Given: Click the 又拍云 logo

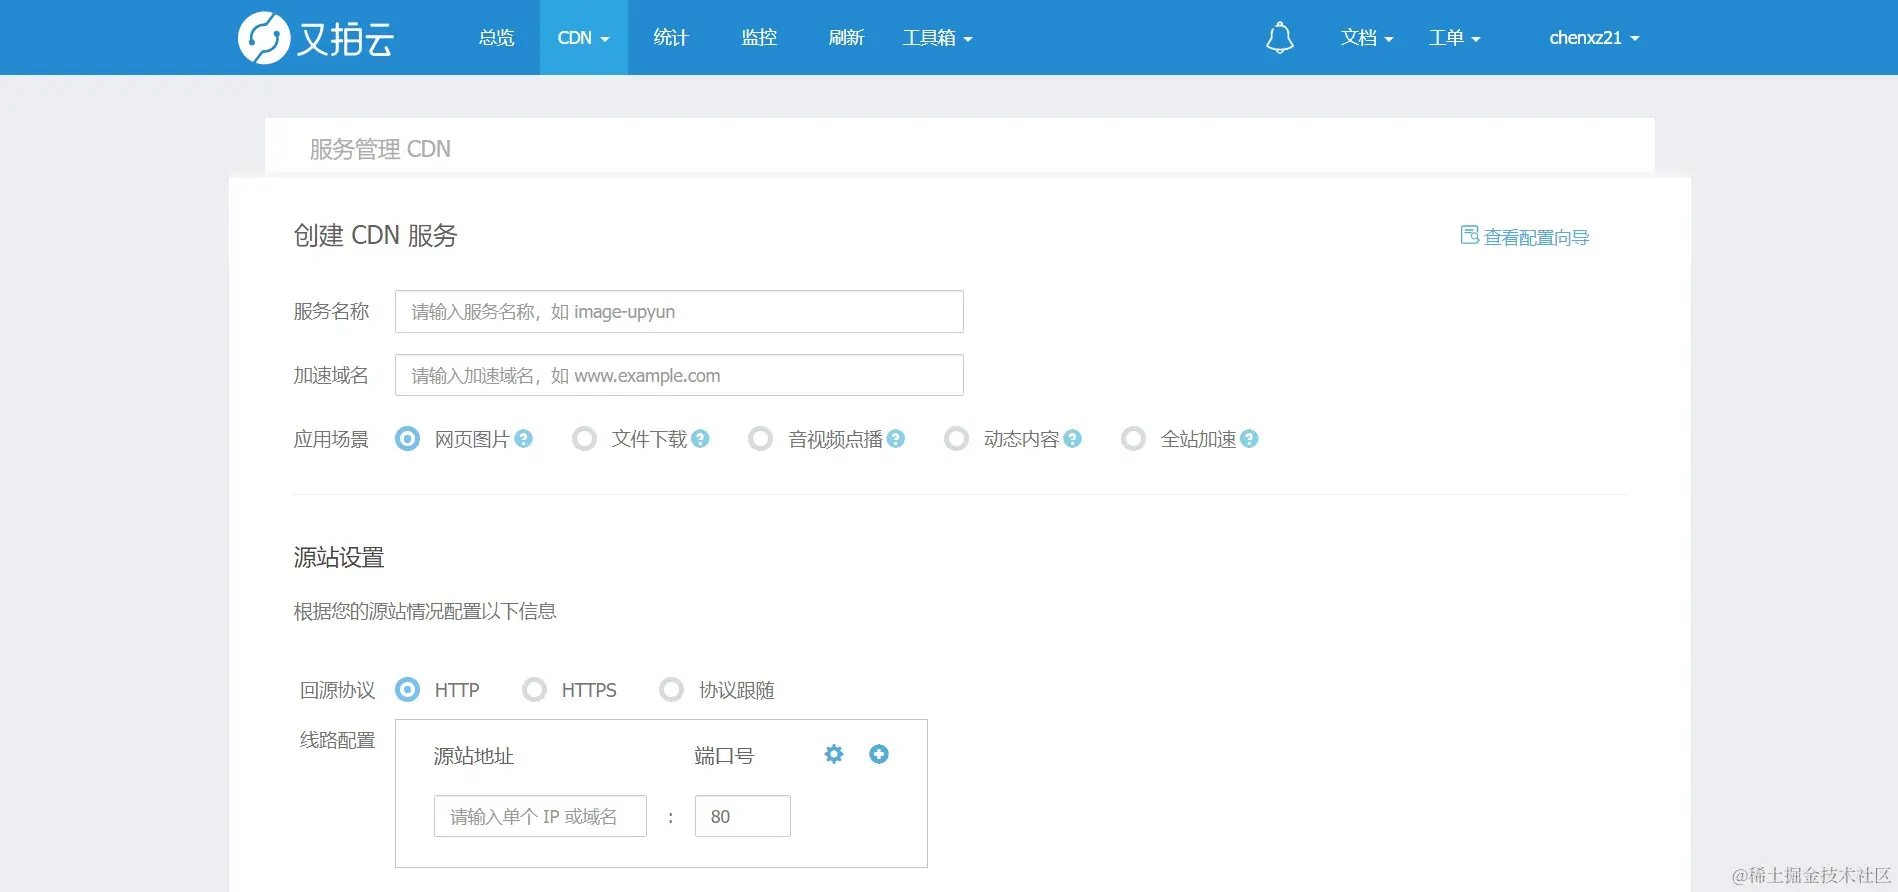Looking at the screenshot, I should (x=316, y=38).
